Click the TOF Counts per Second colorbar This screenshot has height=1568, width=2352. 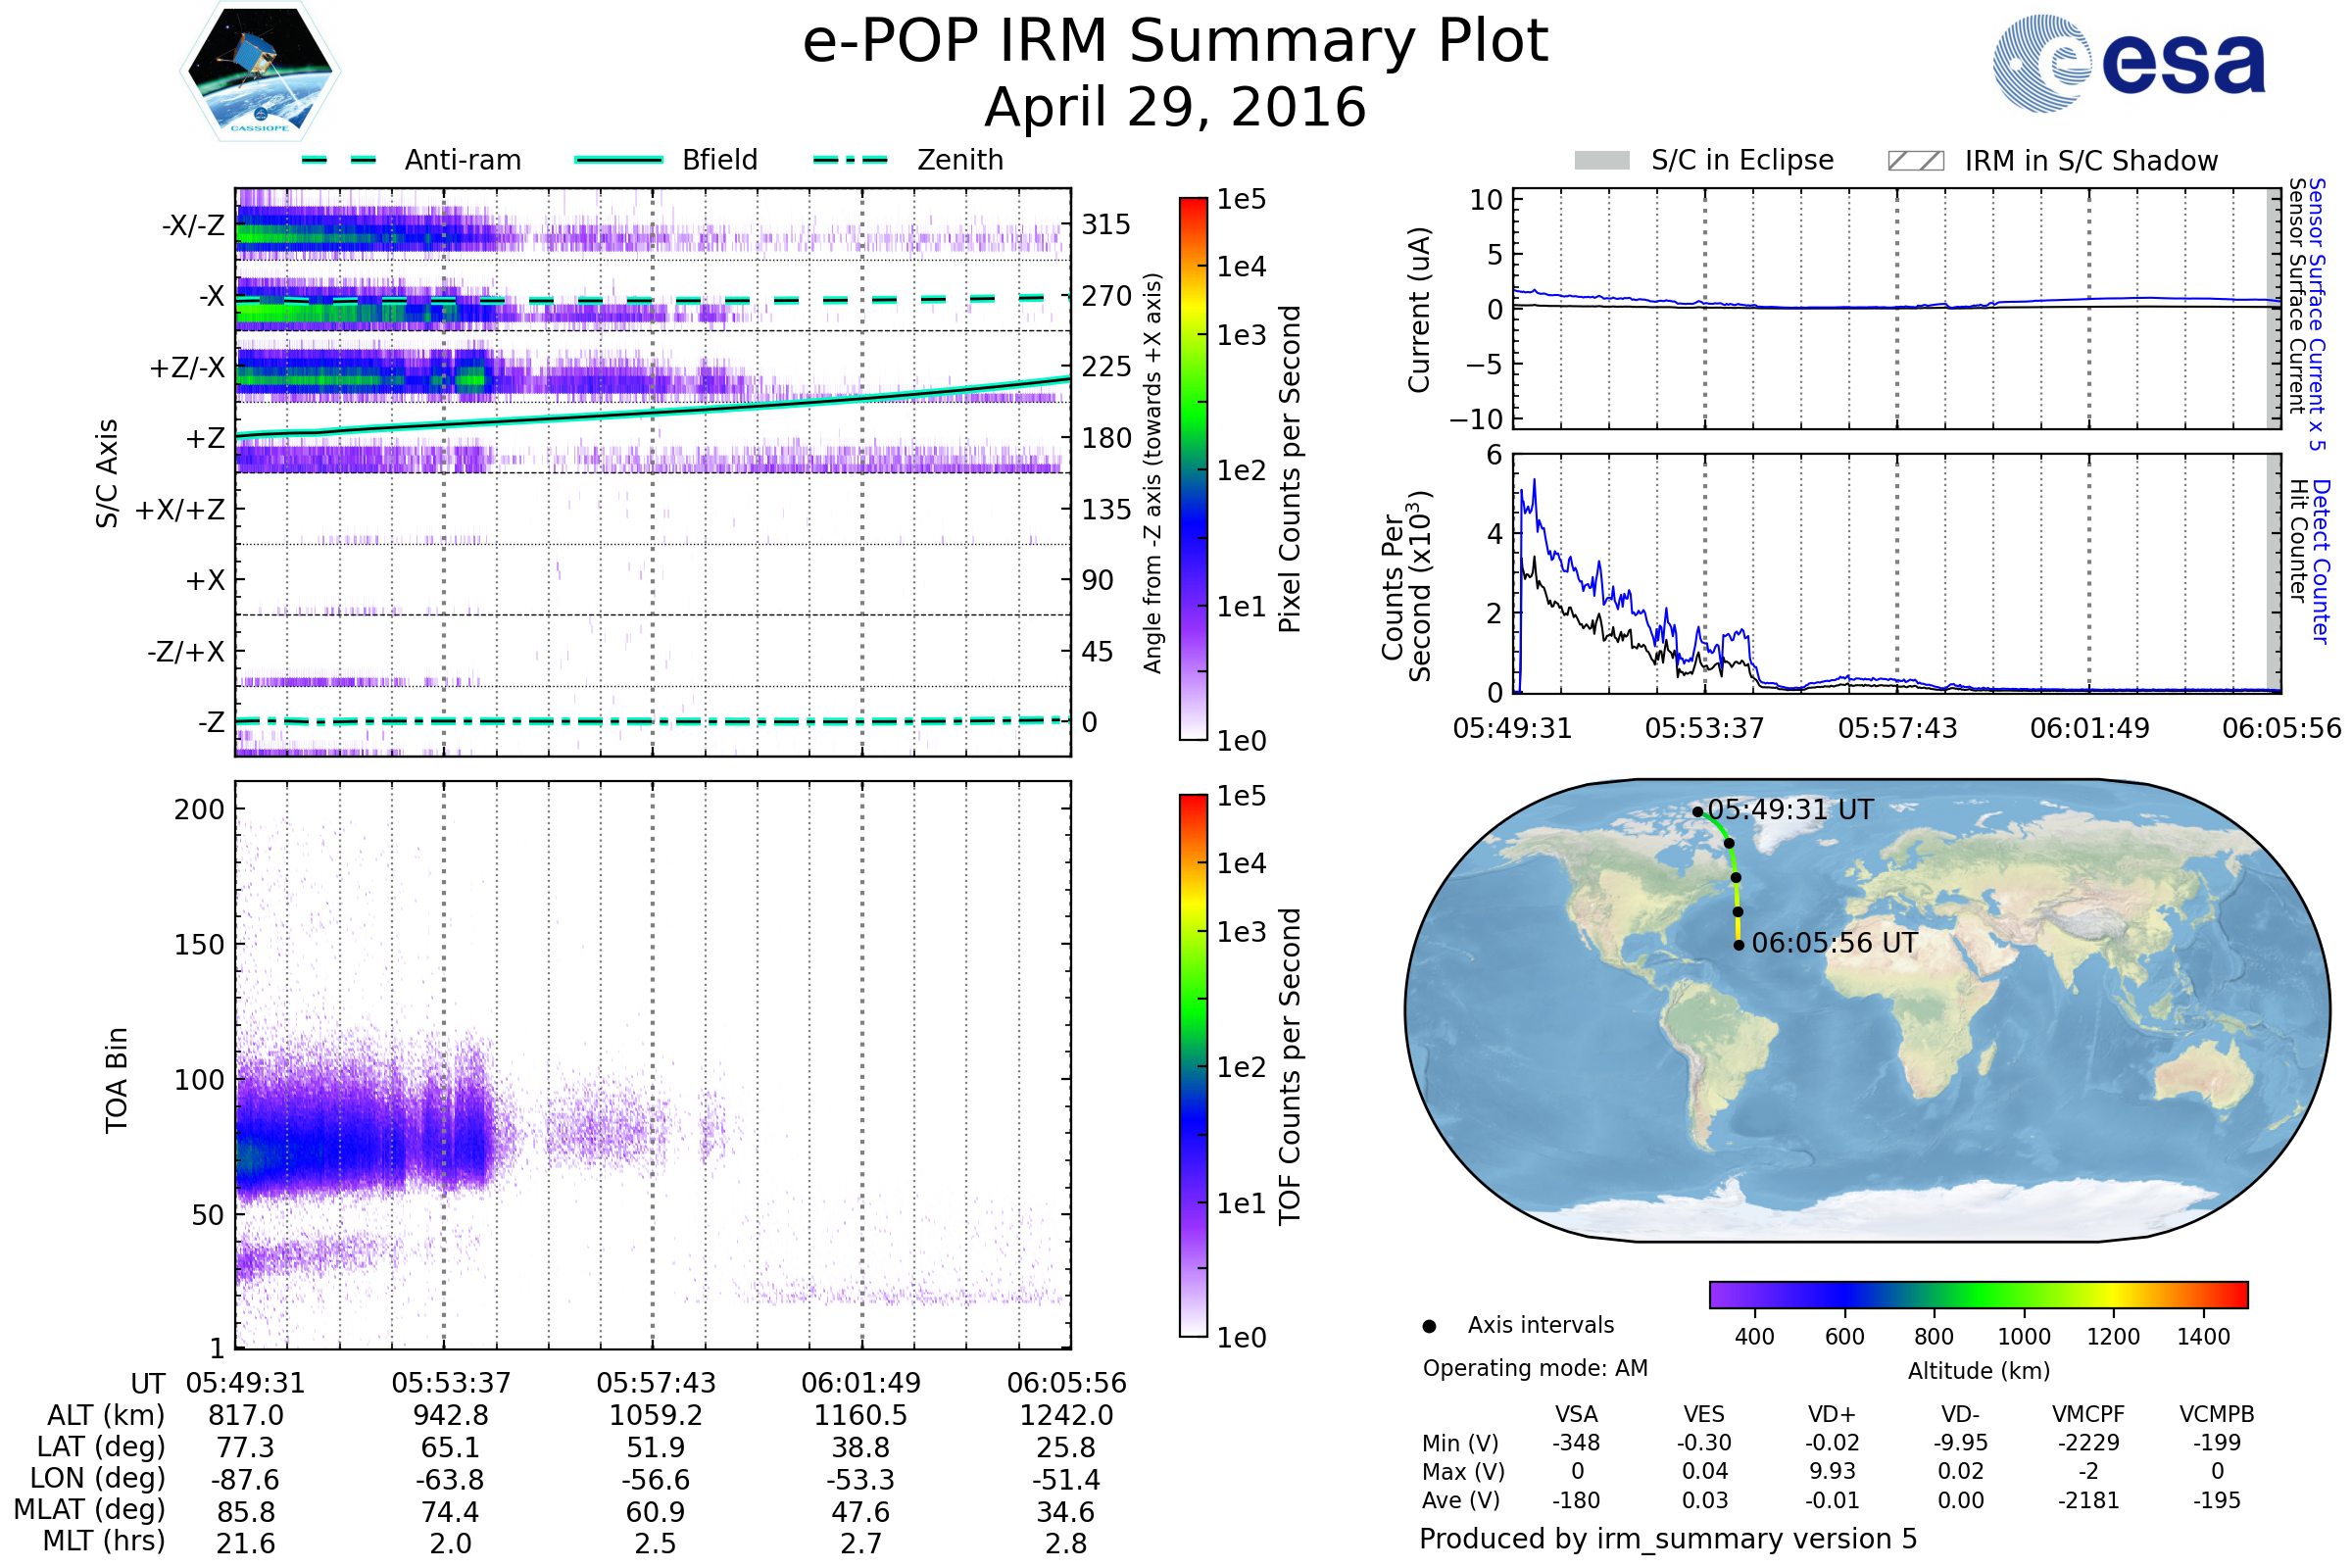pyautogui.click(x=1193, y=1065)
